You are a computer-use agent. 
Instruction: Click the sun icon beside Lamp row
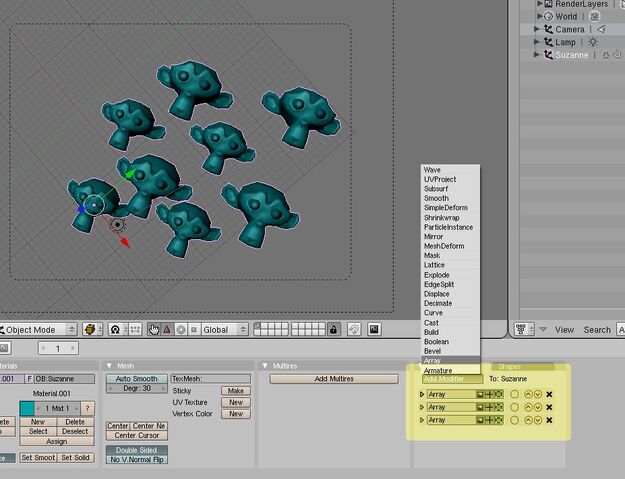[x=593, y=42]
